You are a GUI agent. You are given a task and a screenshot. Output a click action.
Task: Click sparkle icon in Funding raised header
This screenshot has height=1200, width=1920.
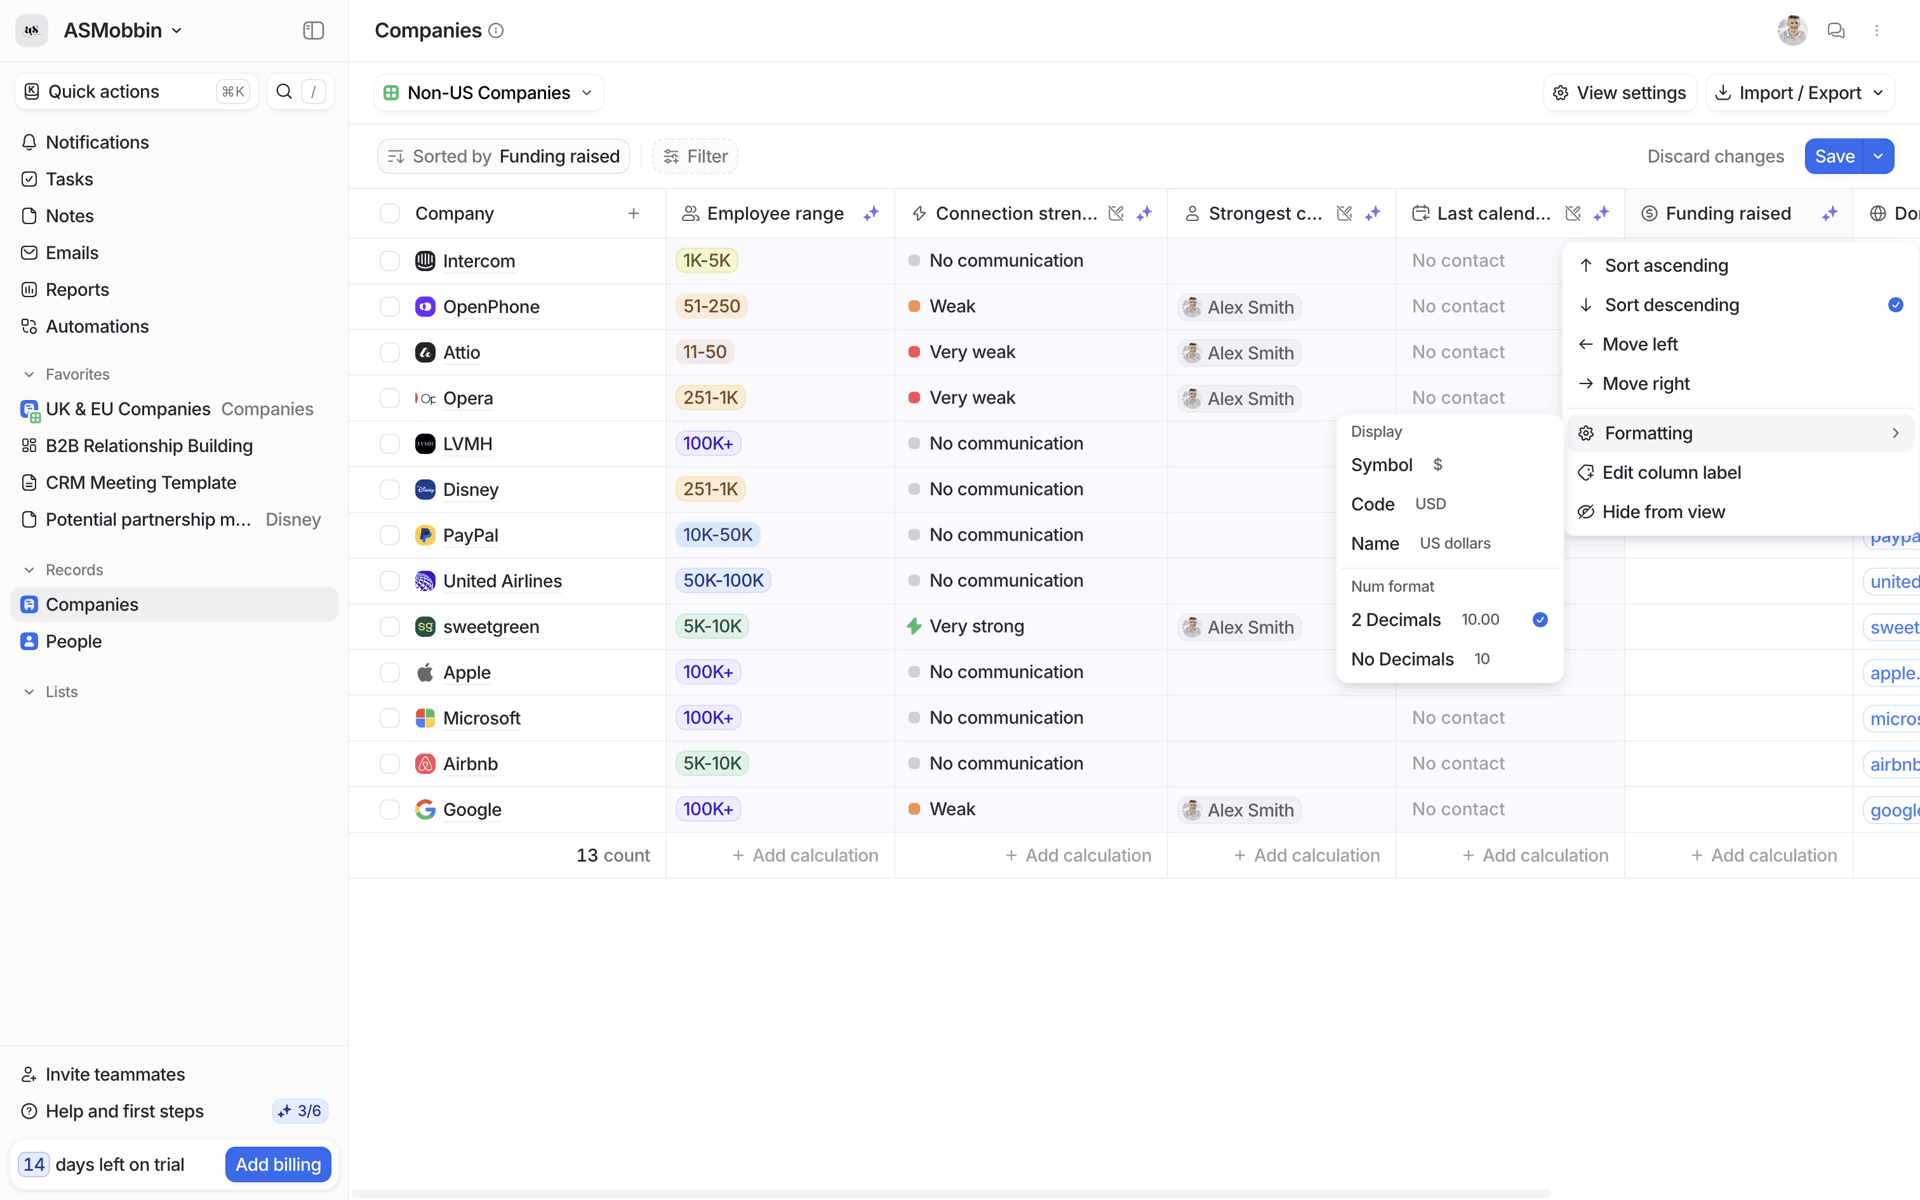(1829, 213)
